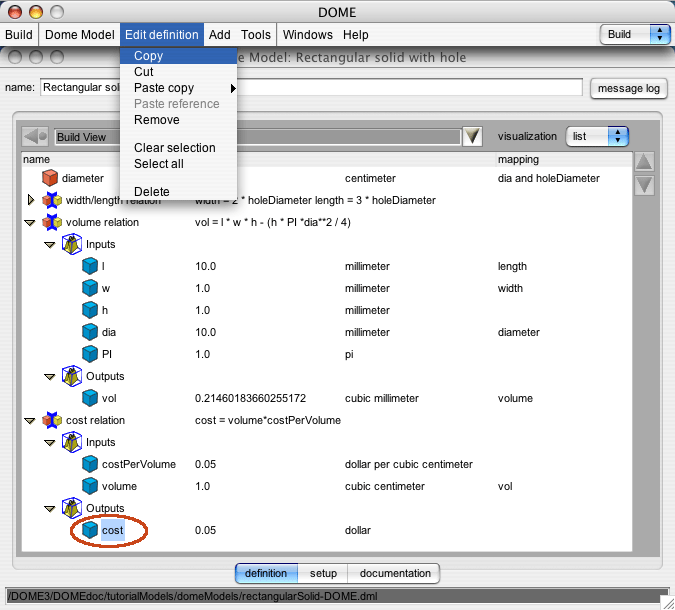Click the 'dollar per cubic centimeter' unit

[409, 464]
